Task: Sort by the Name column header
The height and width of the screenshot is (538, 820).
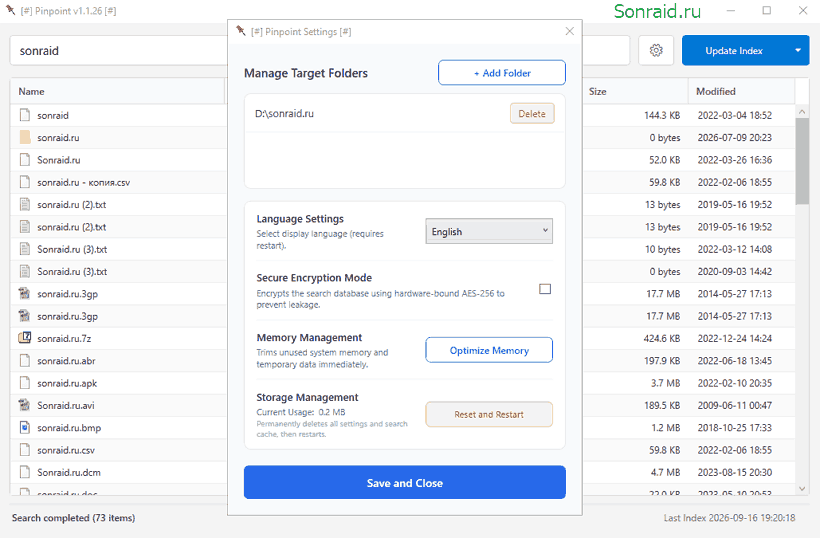Action: pyautogui.click(x=118, y=91)
